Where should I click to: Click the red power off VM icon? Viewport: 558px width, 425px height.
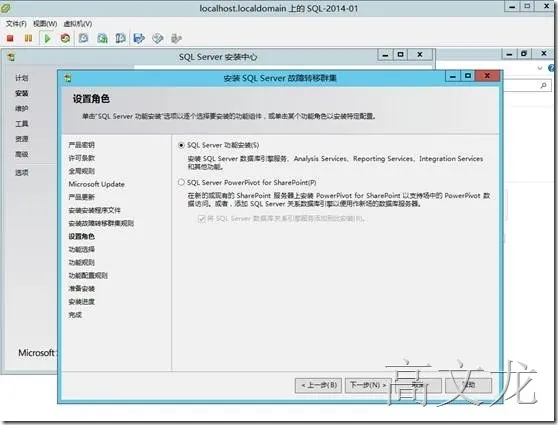point(10,38)
